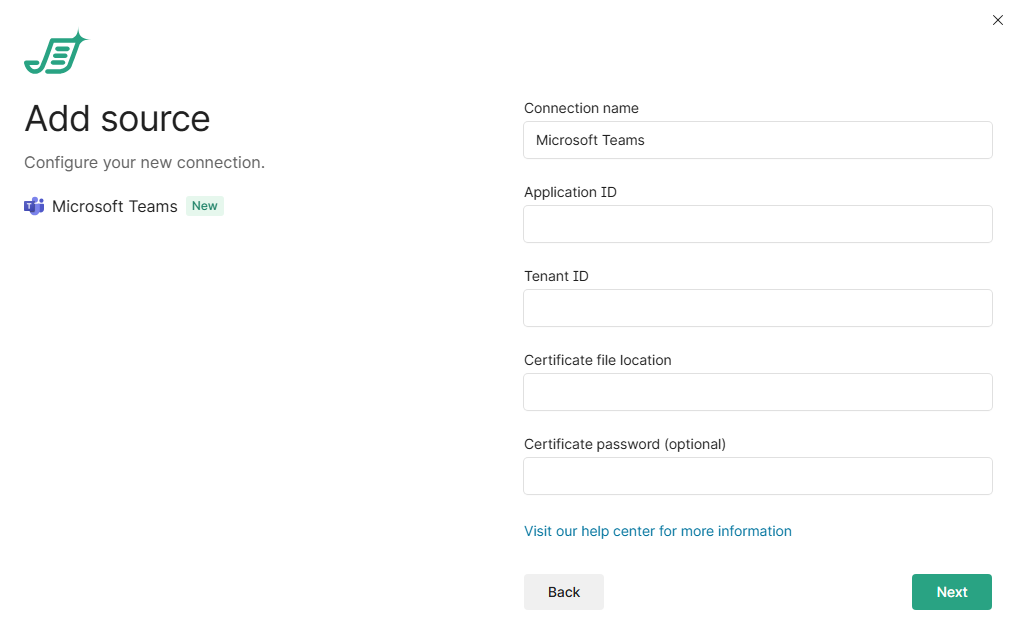Select the Microsoft Teams source label
This screenshot has height=630, width=1021.
tap(114, 207)
